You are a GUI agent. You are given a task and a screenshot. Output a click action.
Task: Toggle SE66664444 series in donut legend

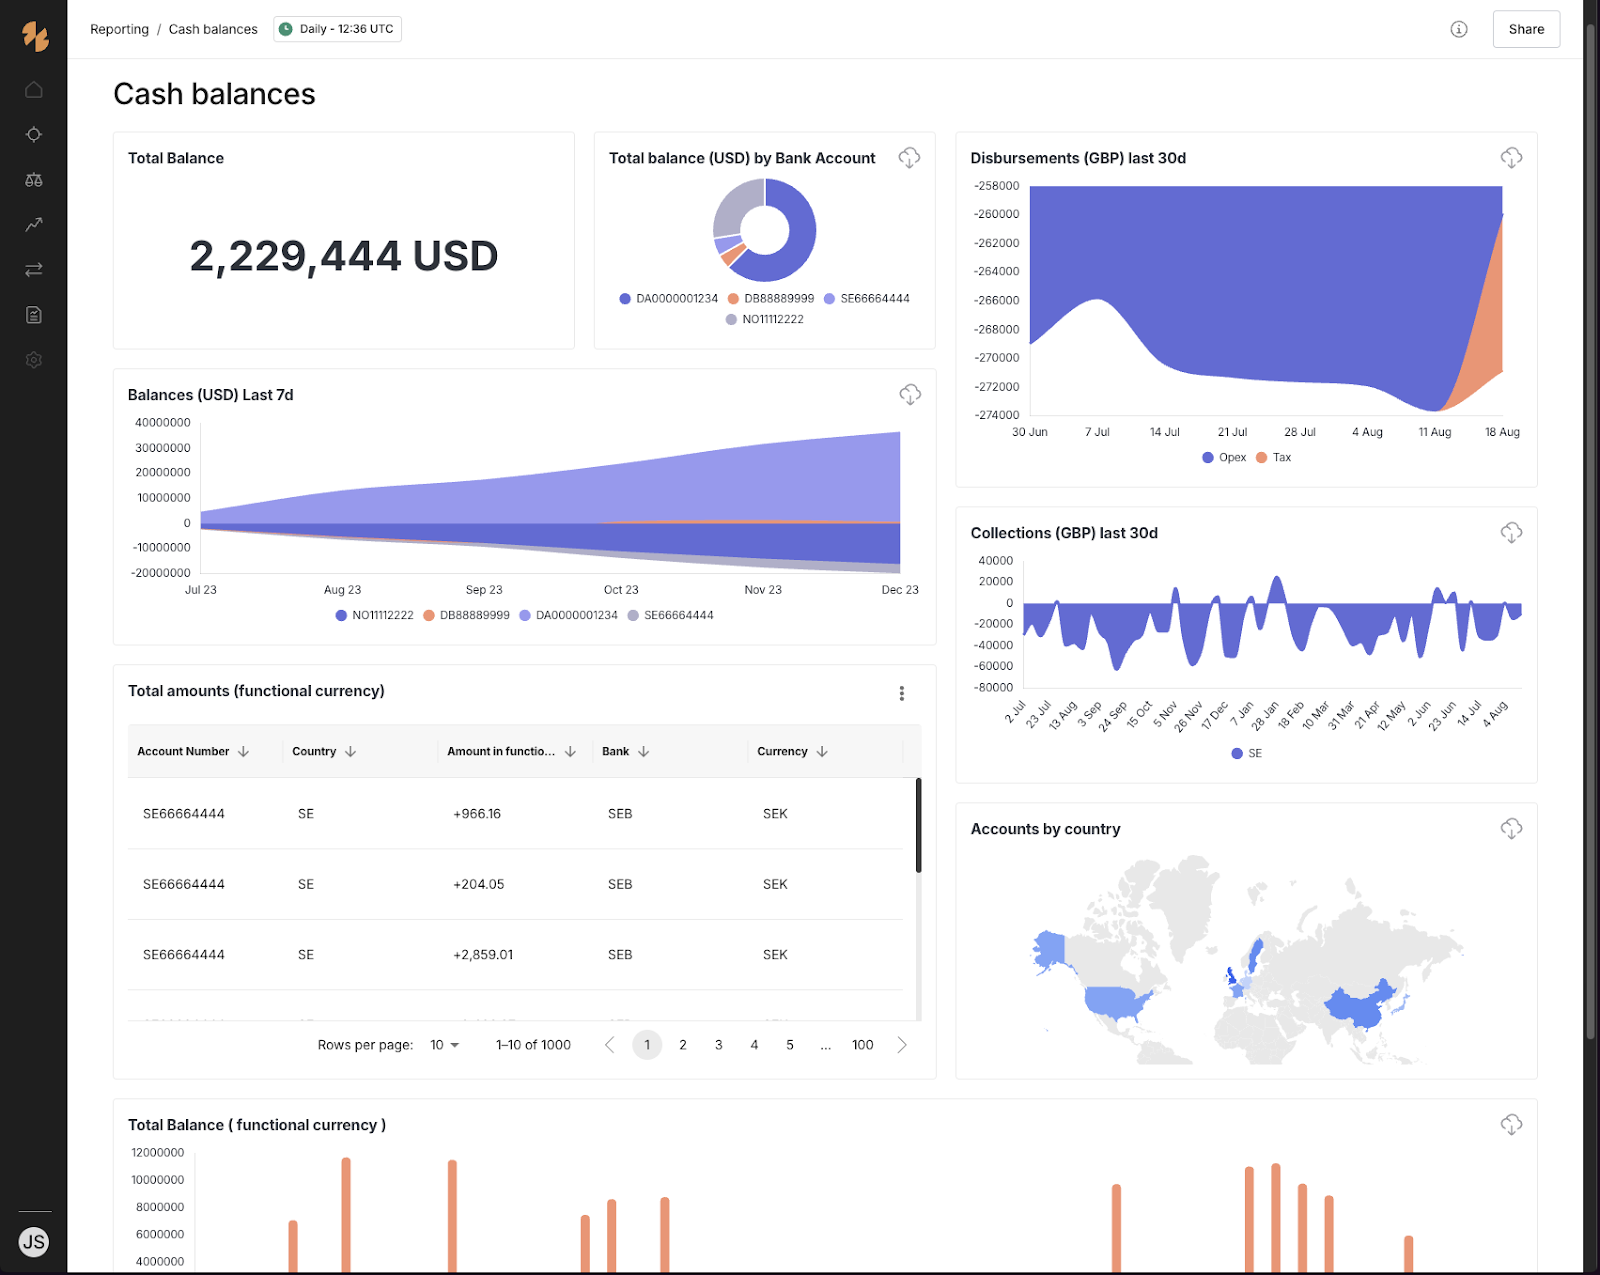click(867, 299)
